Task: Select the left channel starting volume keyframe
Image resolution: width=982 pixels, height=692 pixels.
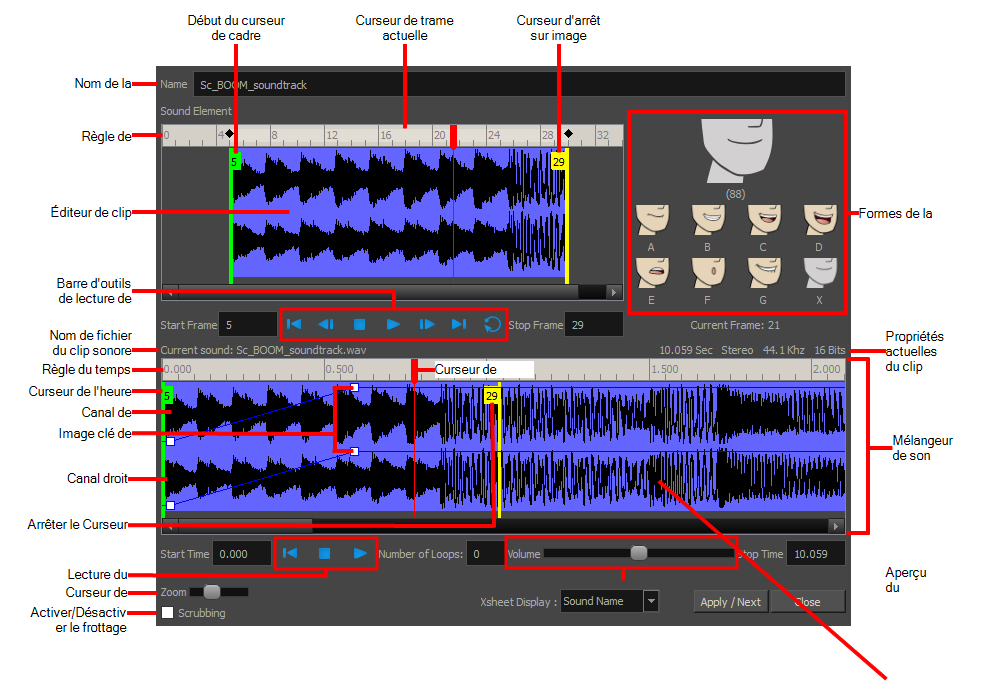Action: (170, 442)
